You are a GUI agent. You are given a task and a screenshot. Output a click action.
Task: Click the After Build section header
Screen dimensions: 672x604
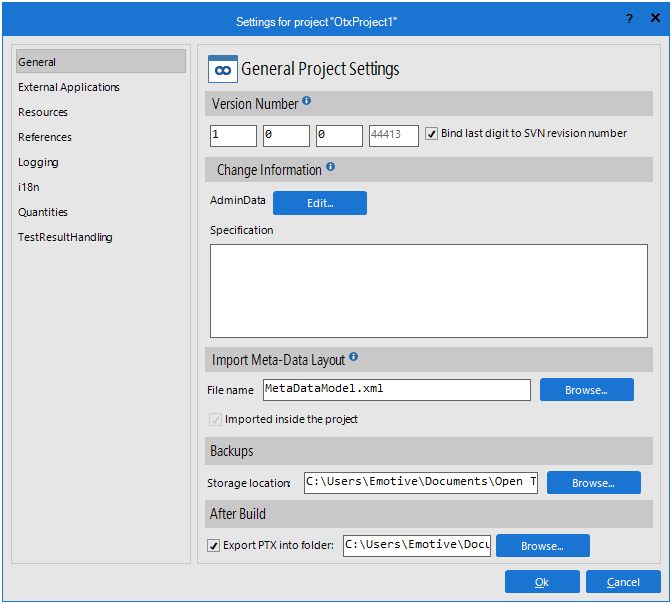point(429,514)
